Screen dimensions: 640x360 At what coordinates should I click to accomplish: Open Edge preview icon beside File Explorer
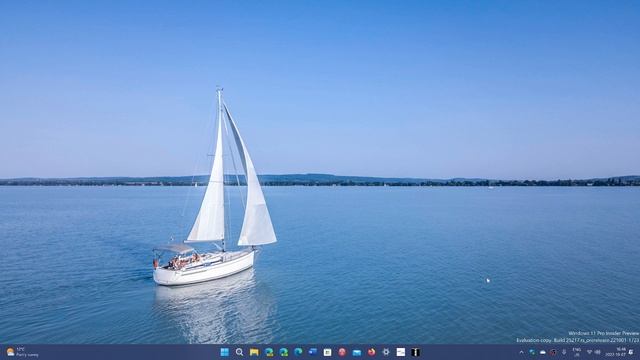(x=269, y=352)
